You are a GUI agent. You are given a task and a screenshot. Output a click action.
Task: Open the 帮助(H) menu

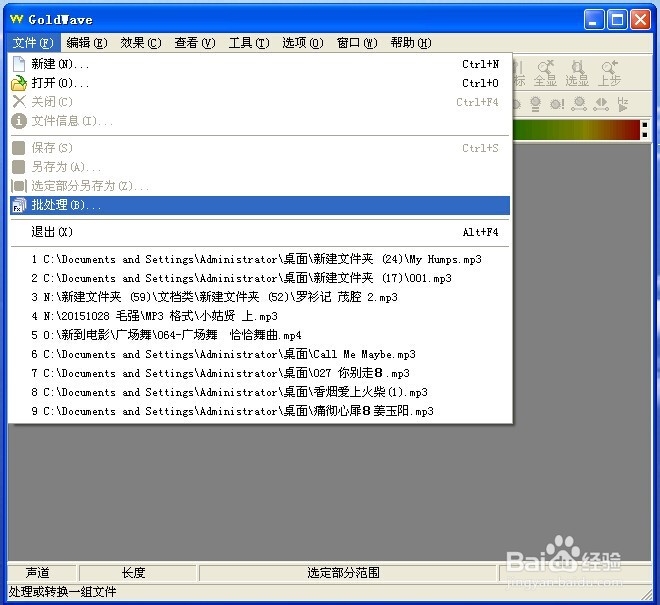411,43
